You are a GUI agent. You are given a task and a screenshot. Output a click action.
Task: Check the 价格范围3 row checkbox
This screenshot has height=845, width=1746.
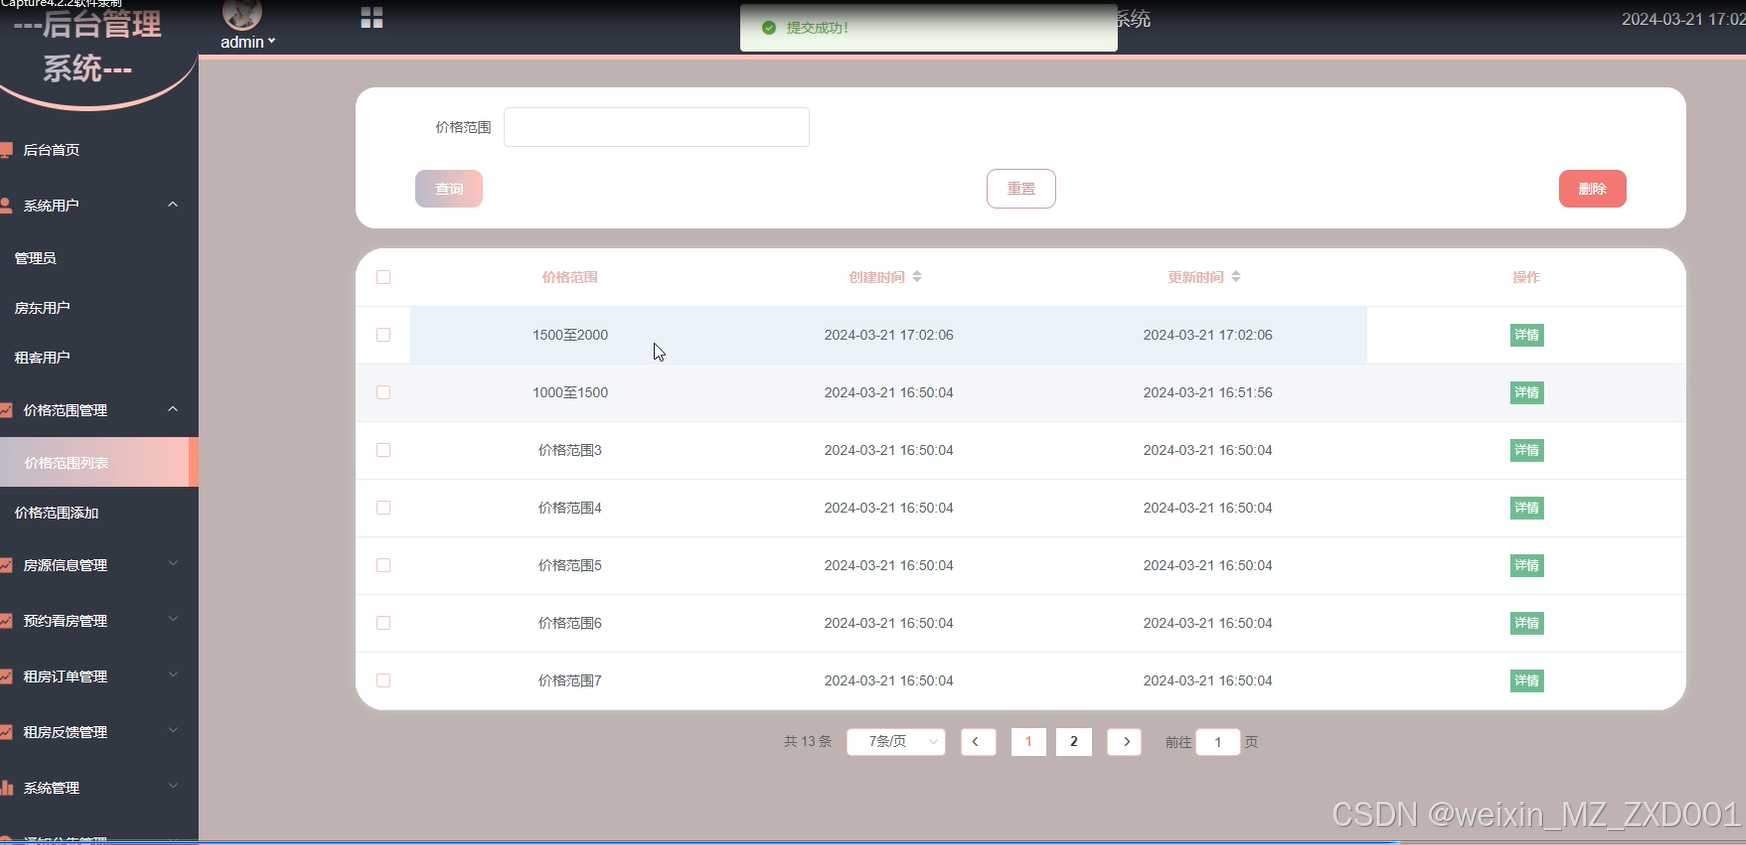pyautogui.click(x=383, y=450)
